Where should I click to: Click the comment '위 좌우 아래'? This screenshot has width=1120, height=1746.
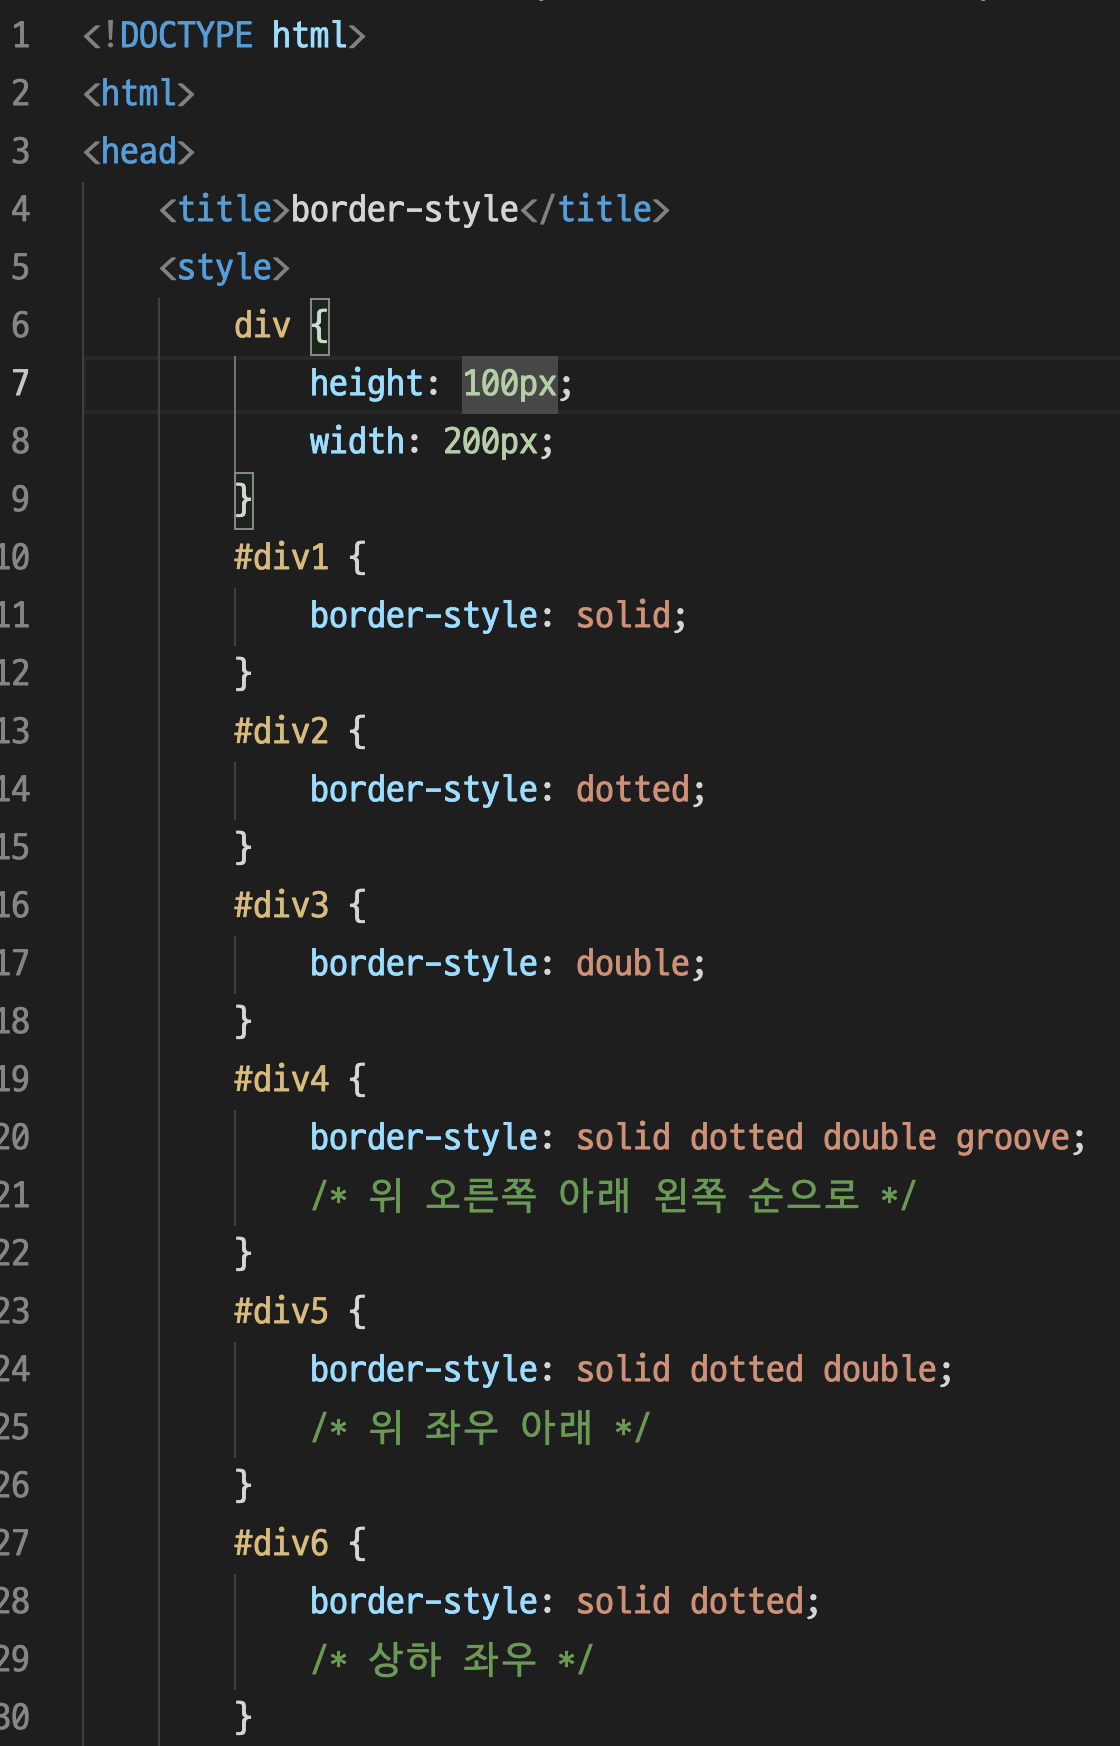click(480, 1428)
